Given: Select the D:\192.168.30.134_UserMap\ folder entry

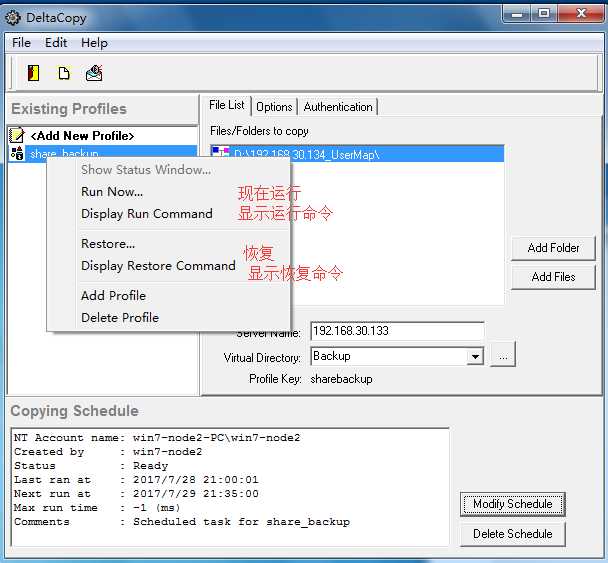Looking at the screenshot, I should (357, 154).
